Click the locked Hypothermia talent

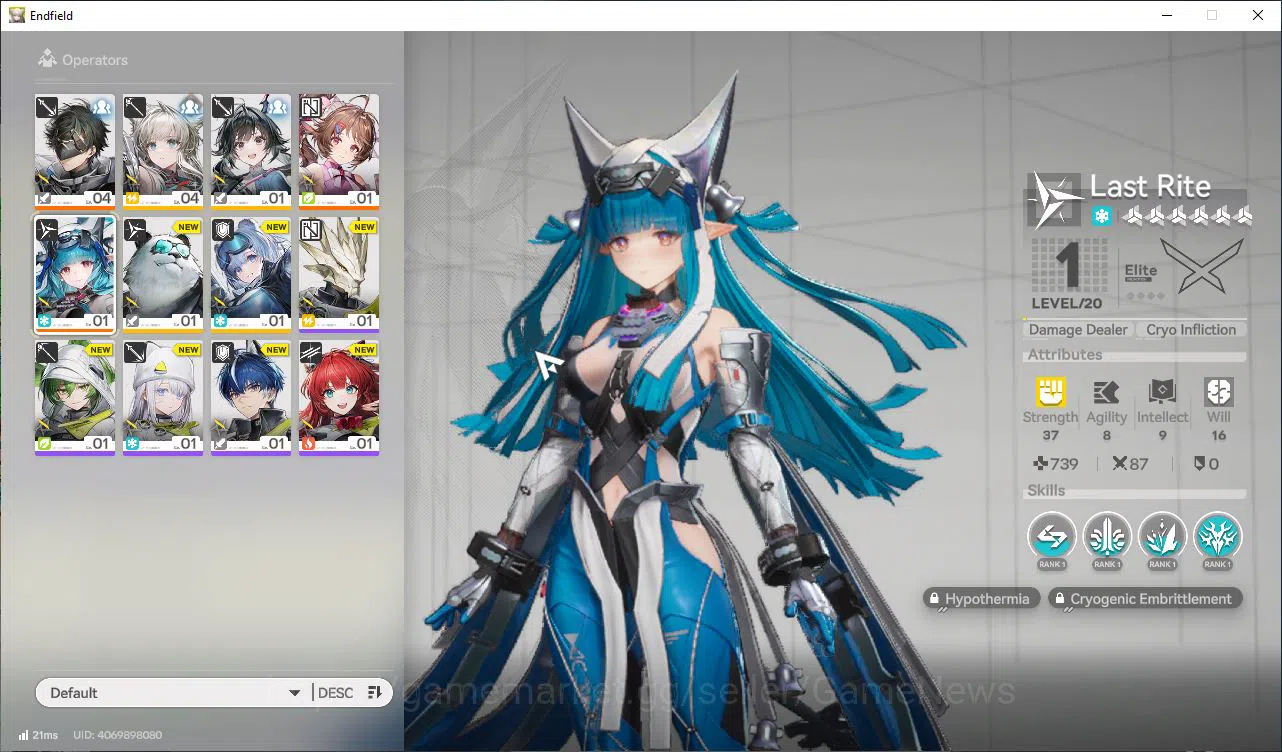click(980, 599)
